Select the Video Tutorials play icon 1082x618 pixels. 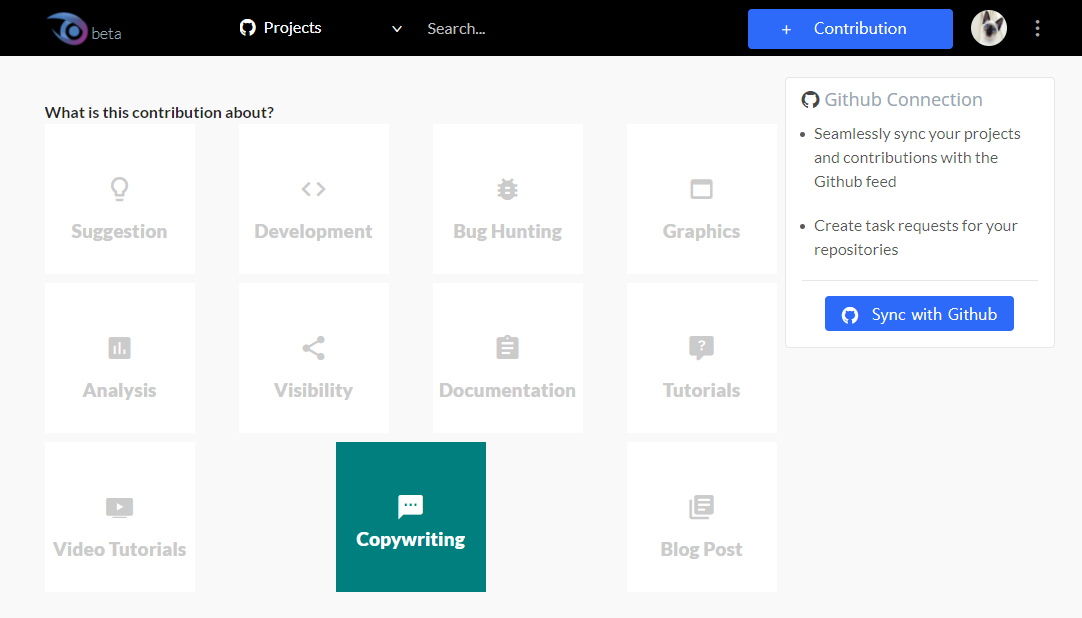119,507
